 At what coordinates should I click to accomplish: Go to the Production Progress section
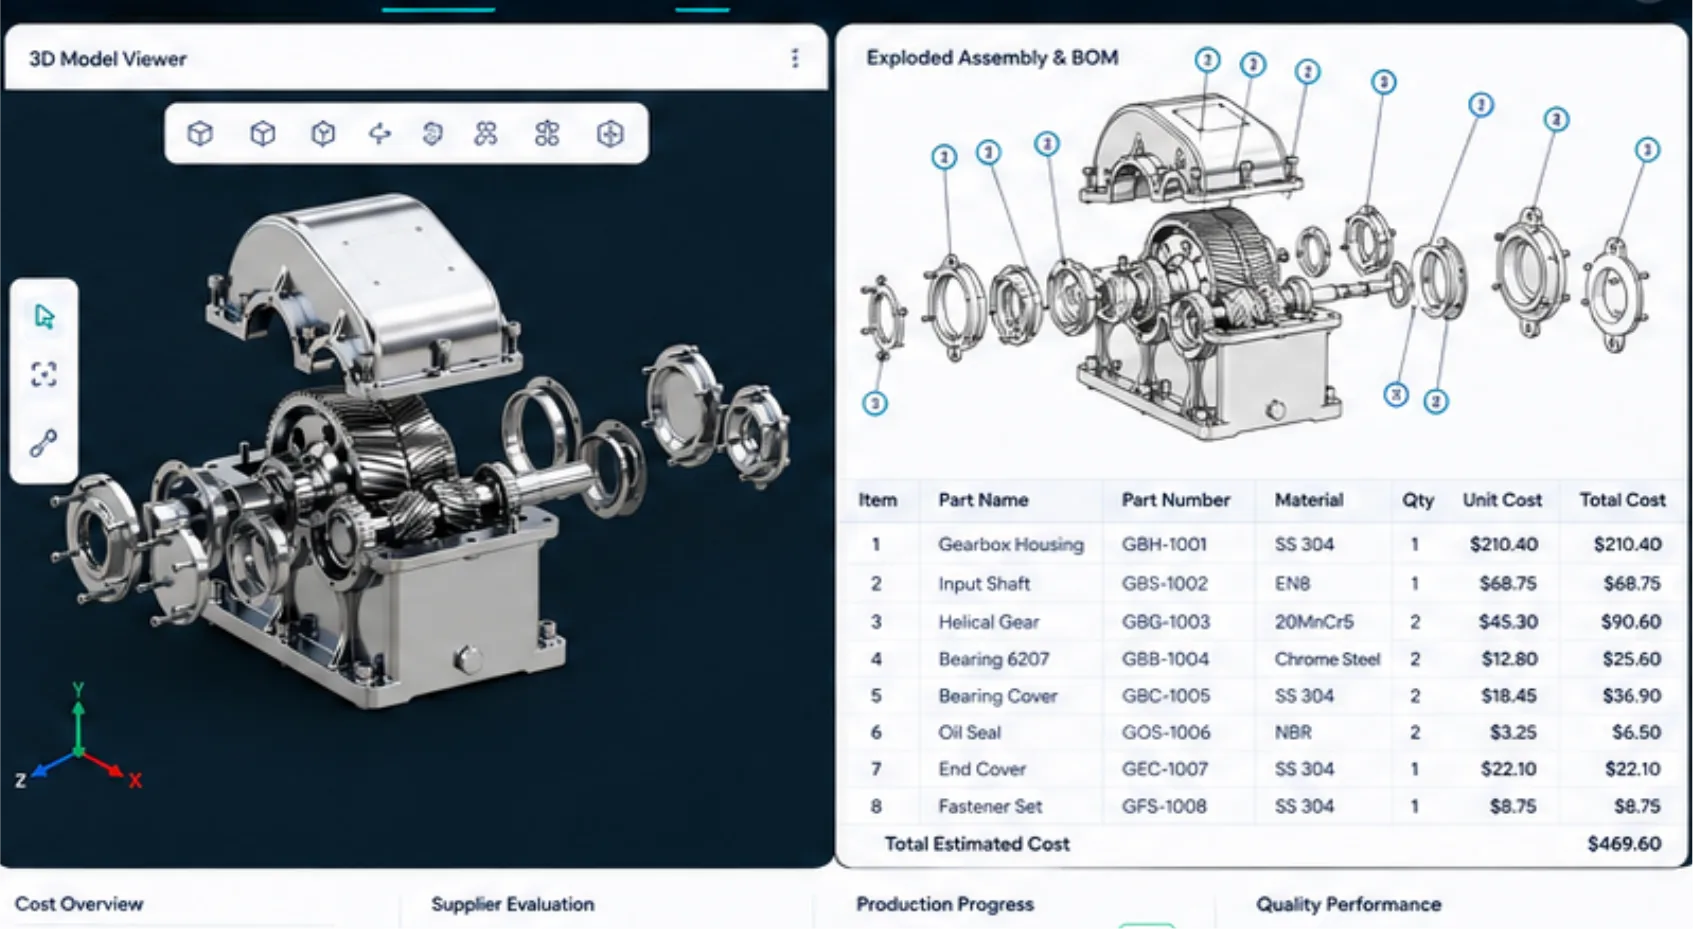tap(945, 904)
